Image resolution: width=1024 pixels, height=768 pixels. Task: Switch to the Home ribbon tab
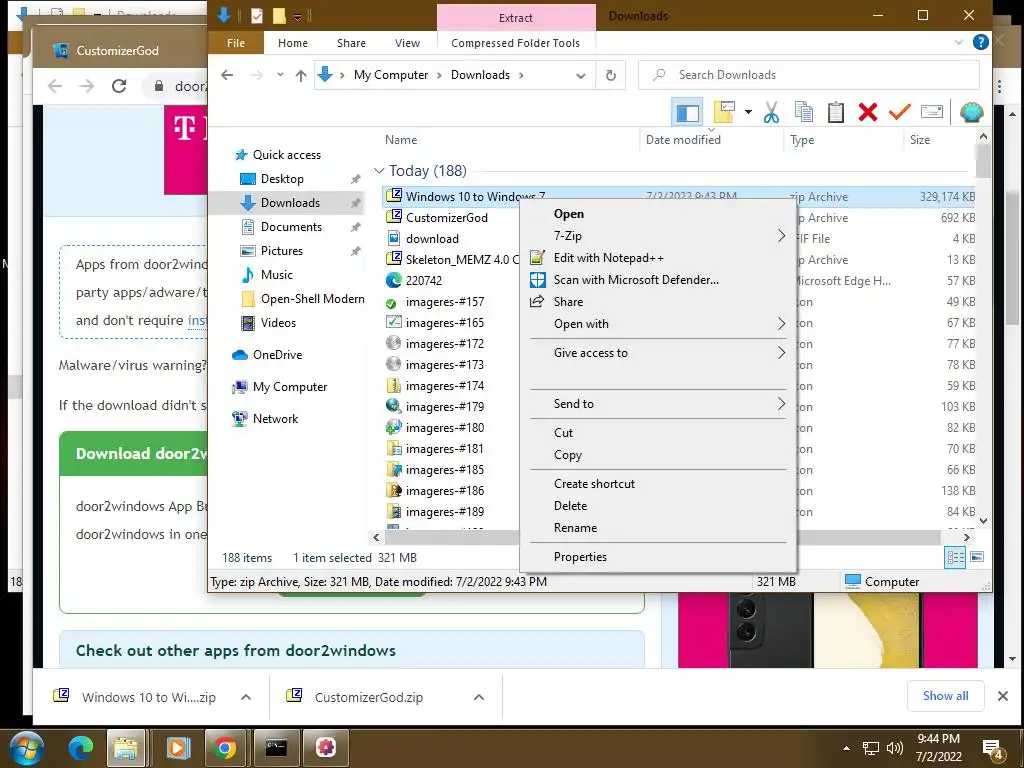click(293, 43)
